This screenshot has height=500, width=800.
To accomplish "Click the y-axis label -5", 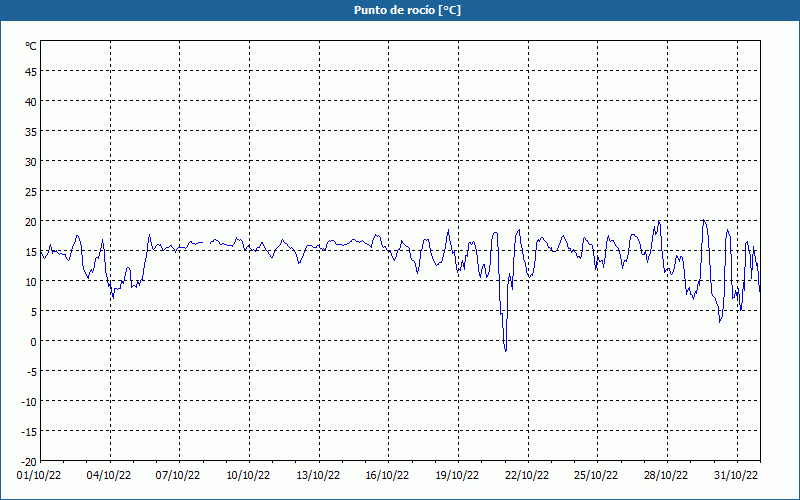I will 32,372.
